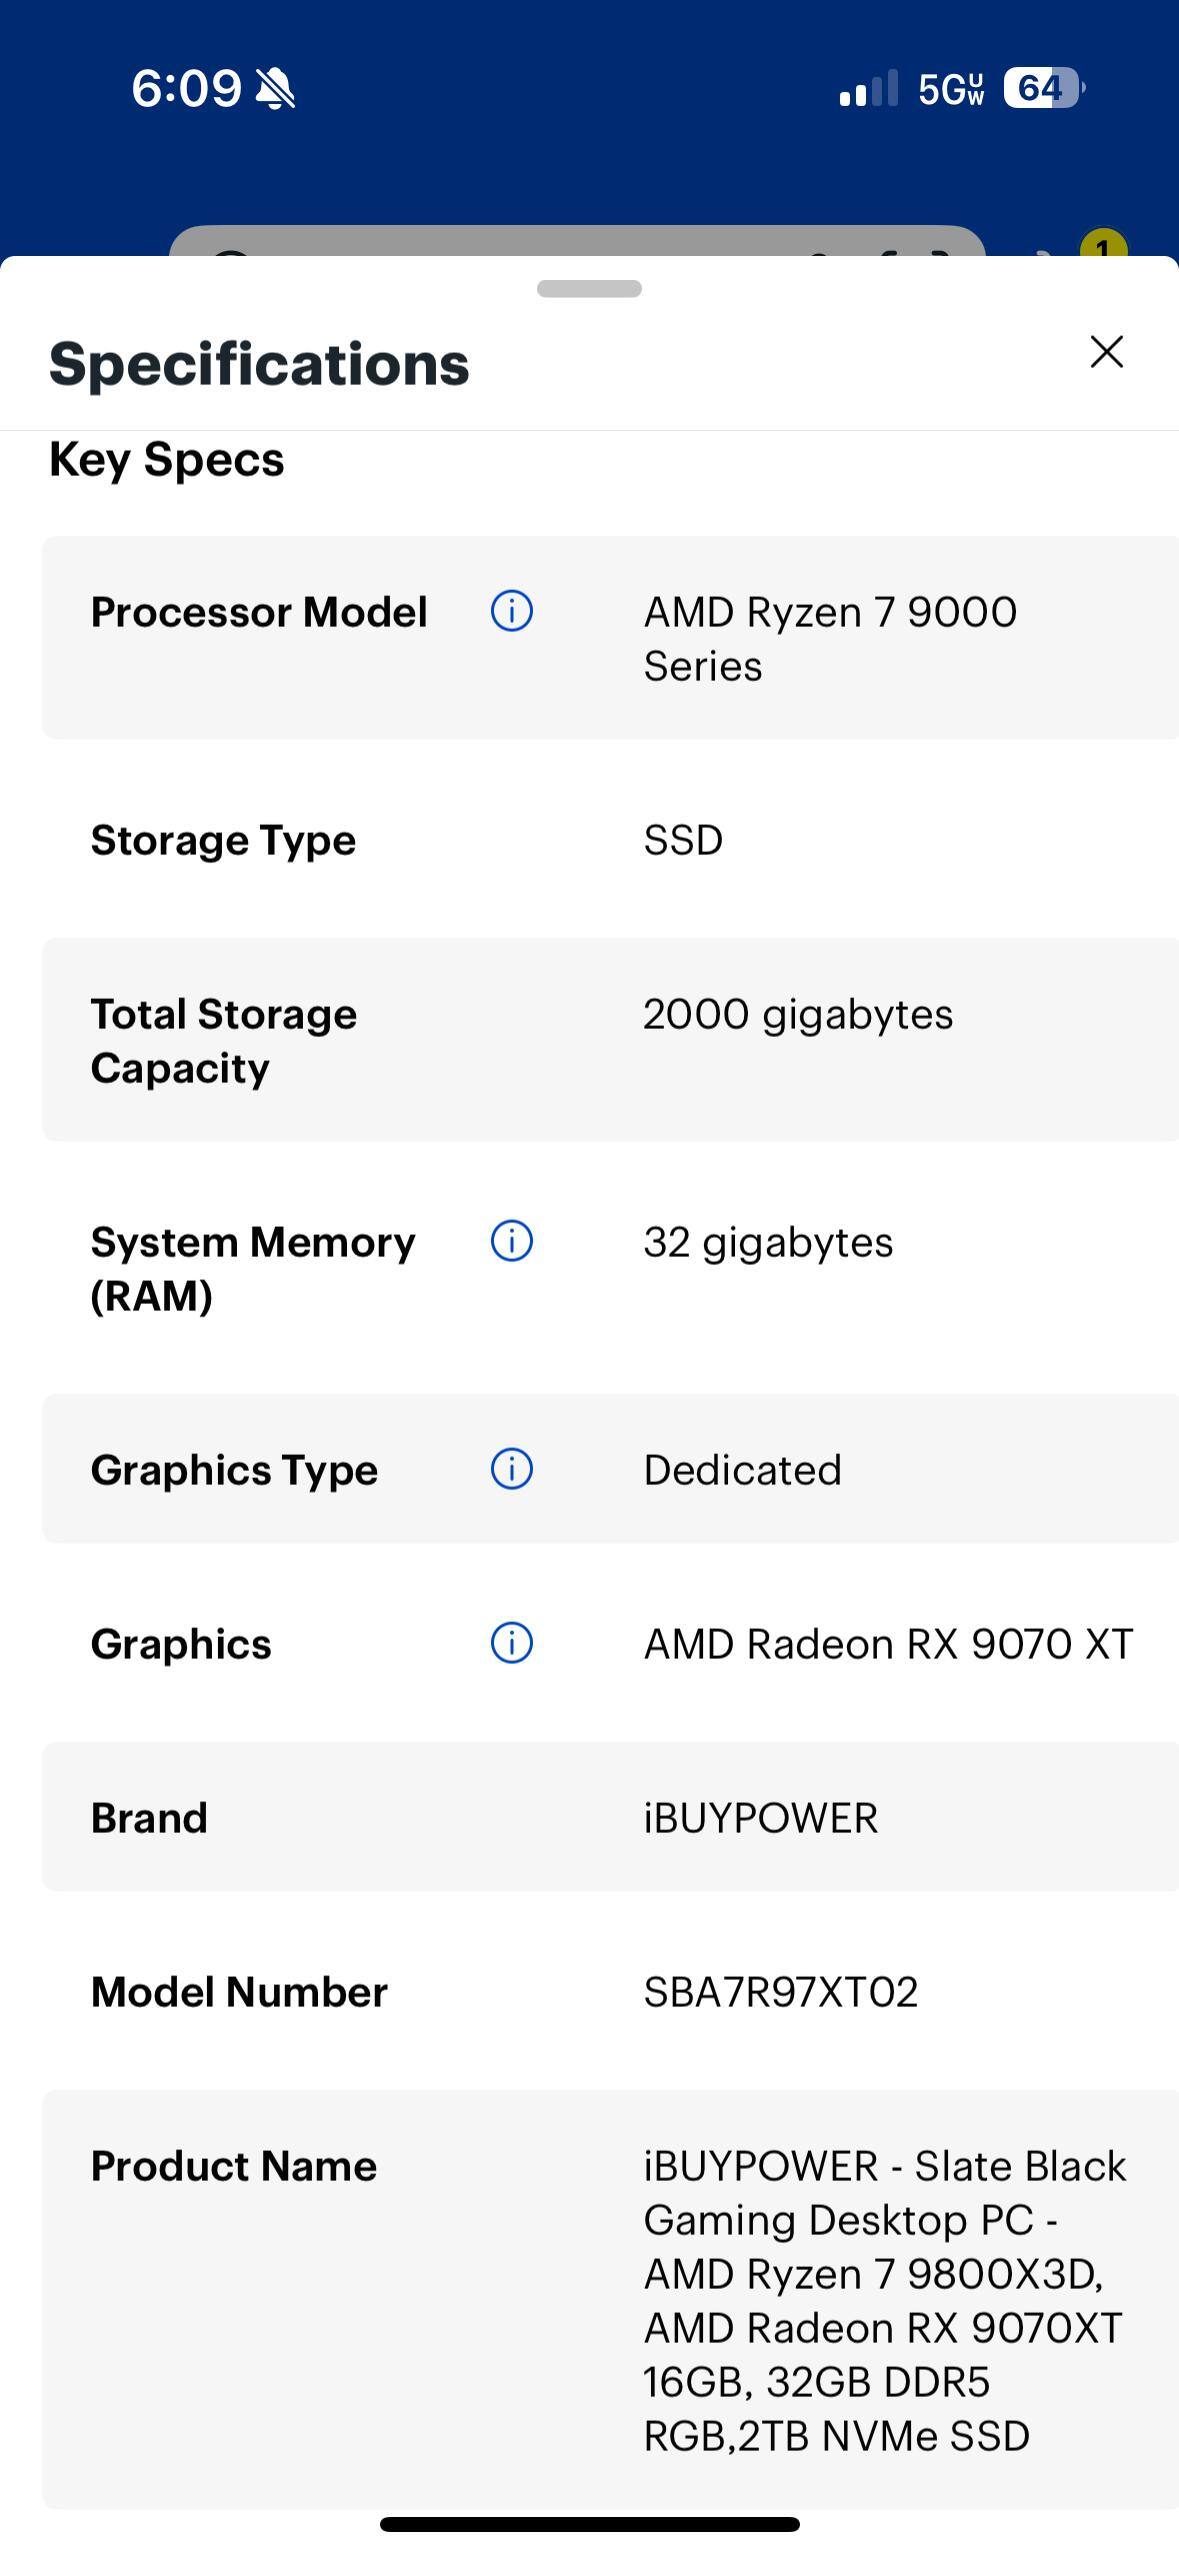
Task: Tap info icon next to Processor Model
Action: [511, 610]
